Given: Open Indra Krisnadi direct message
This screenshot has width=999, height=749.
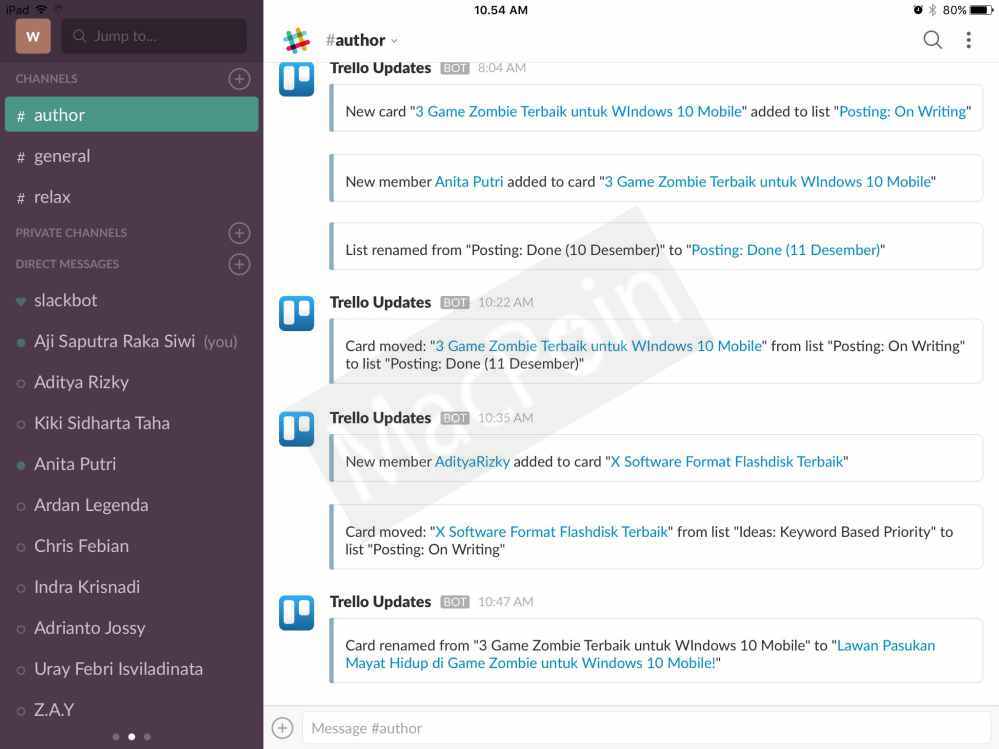Looking at the screenshot, I should click(131, 587).
